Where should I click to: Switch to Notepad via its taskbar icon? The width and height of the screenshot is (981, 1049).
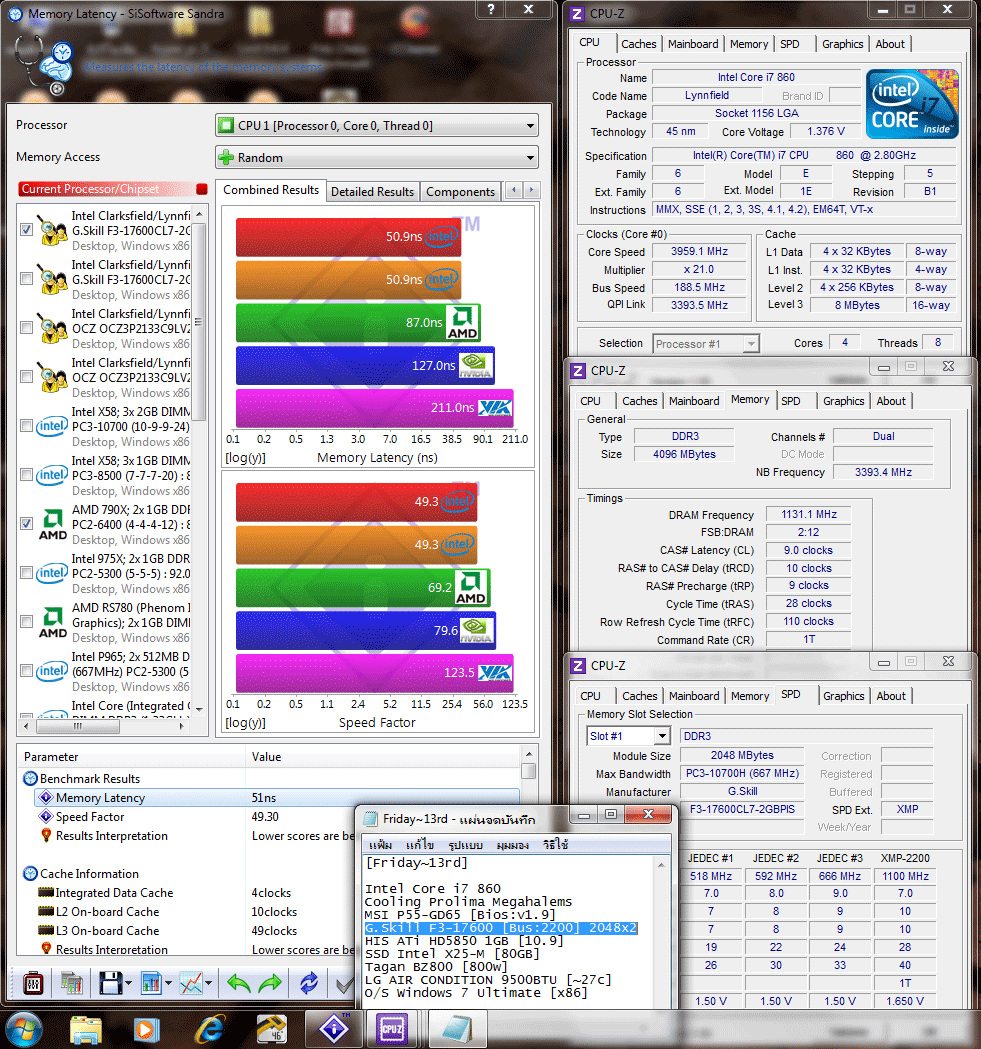[x=458, y=1029]
